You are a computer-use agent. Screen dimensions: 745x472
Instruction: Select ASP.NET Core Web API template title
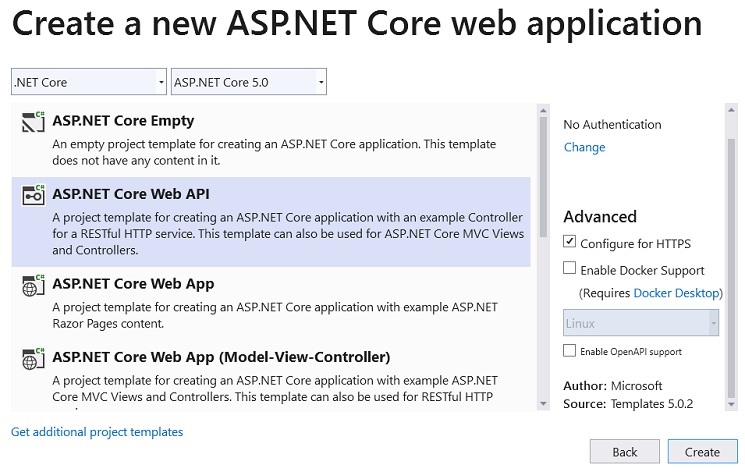[131, 194]
